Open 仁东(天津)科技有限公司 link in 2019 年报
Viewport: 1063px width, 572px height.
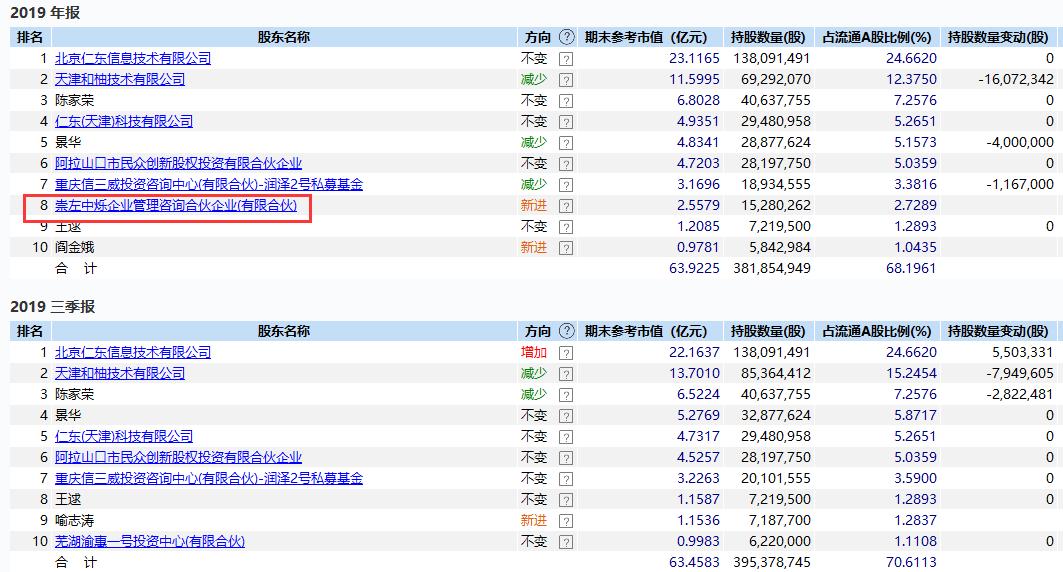(124, 121)
